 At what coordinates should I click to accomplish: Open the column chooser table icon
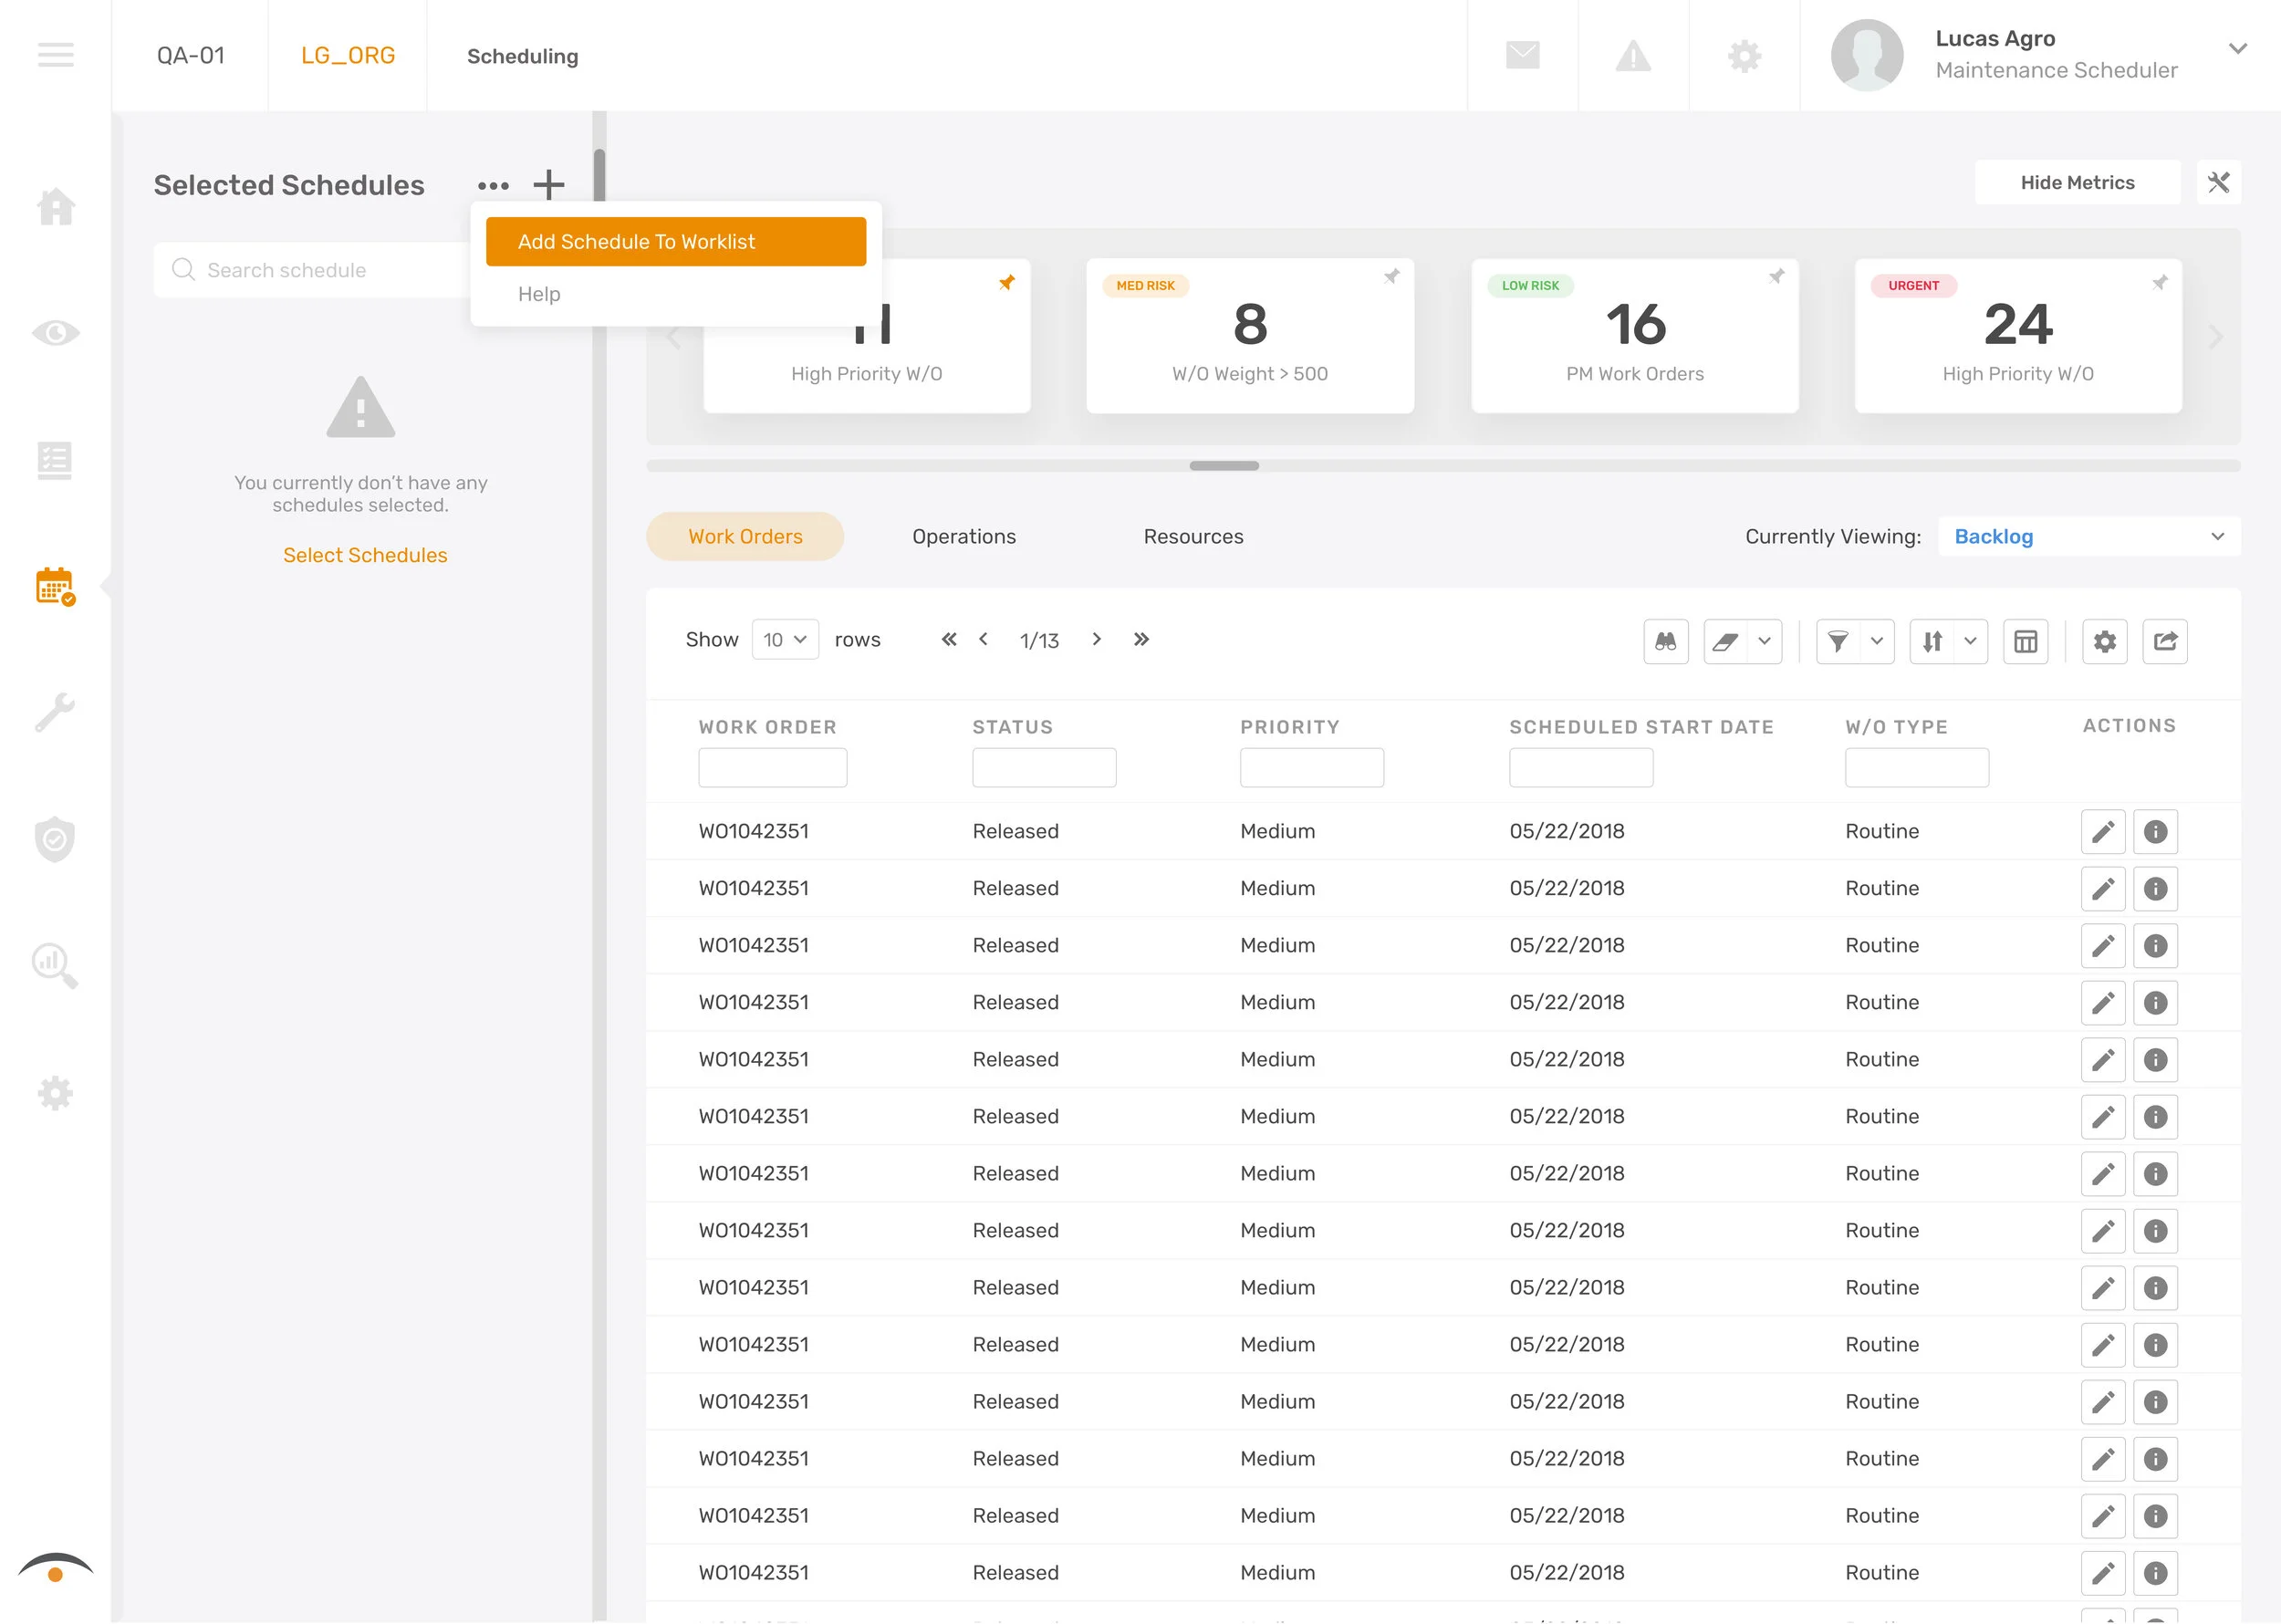click(x=2026, y=641)
